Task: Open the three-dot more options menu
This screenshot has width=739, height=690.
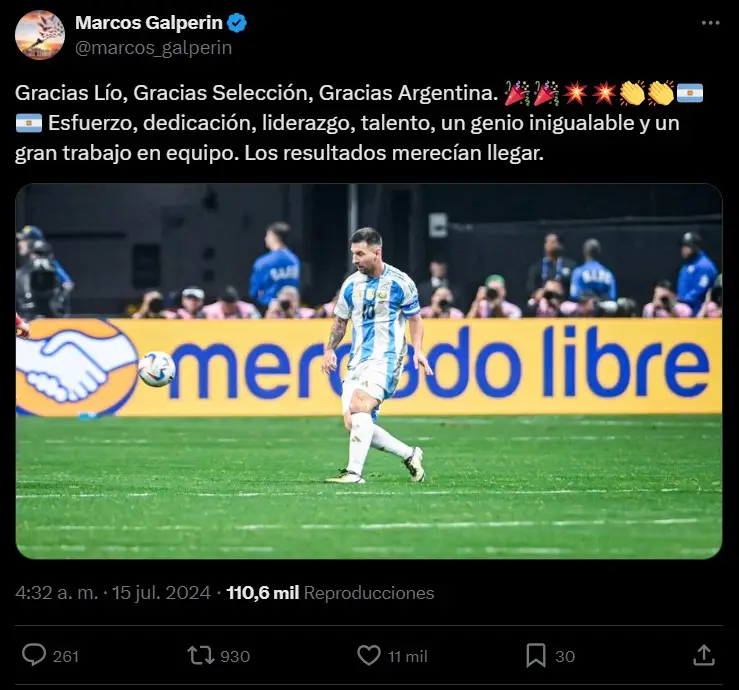Action: pos(710,23)
